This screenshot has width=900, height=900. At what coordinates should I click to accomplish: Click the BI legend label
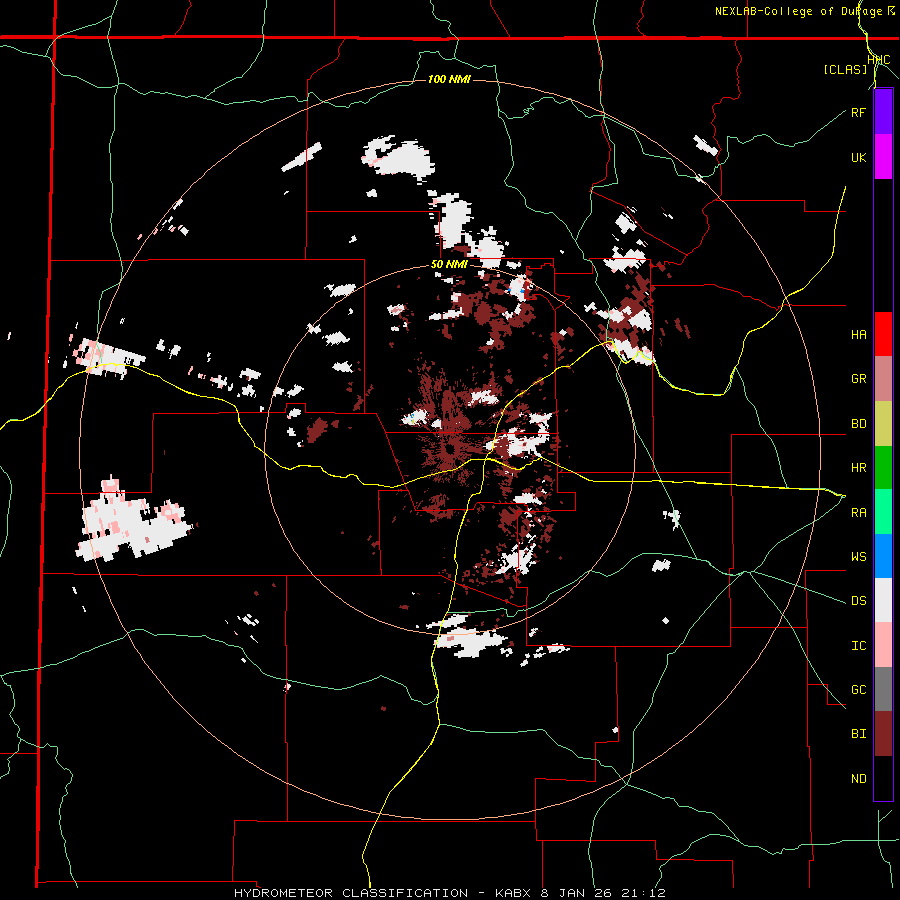[858, 734]
